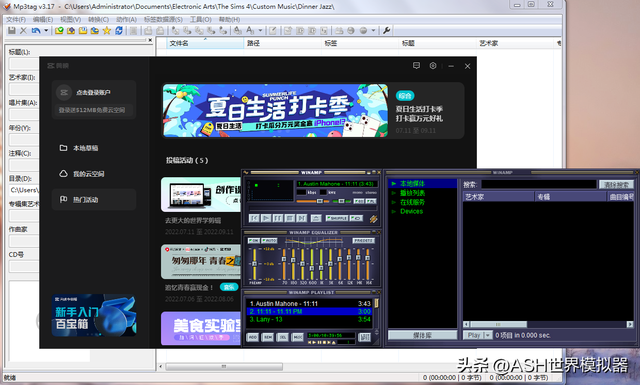Click Winamp next track button
Screen dimensions: 640x385
point(302,218)
